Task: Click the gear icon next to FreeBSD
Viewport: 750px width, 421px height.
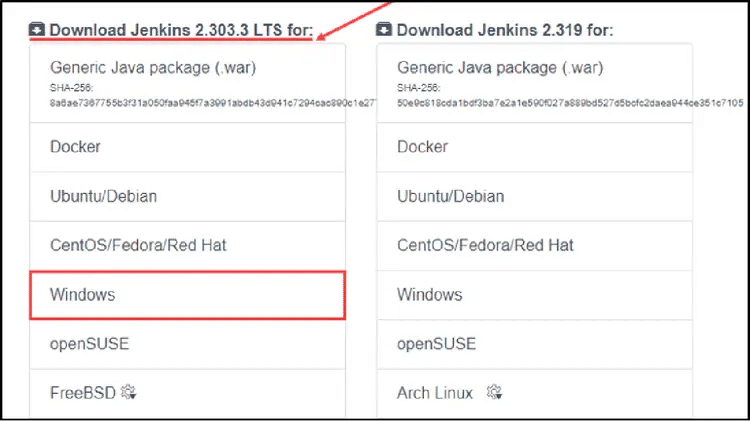Action: 128,393
